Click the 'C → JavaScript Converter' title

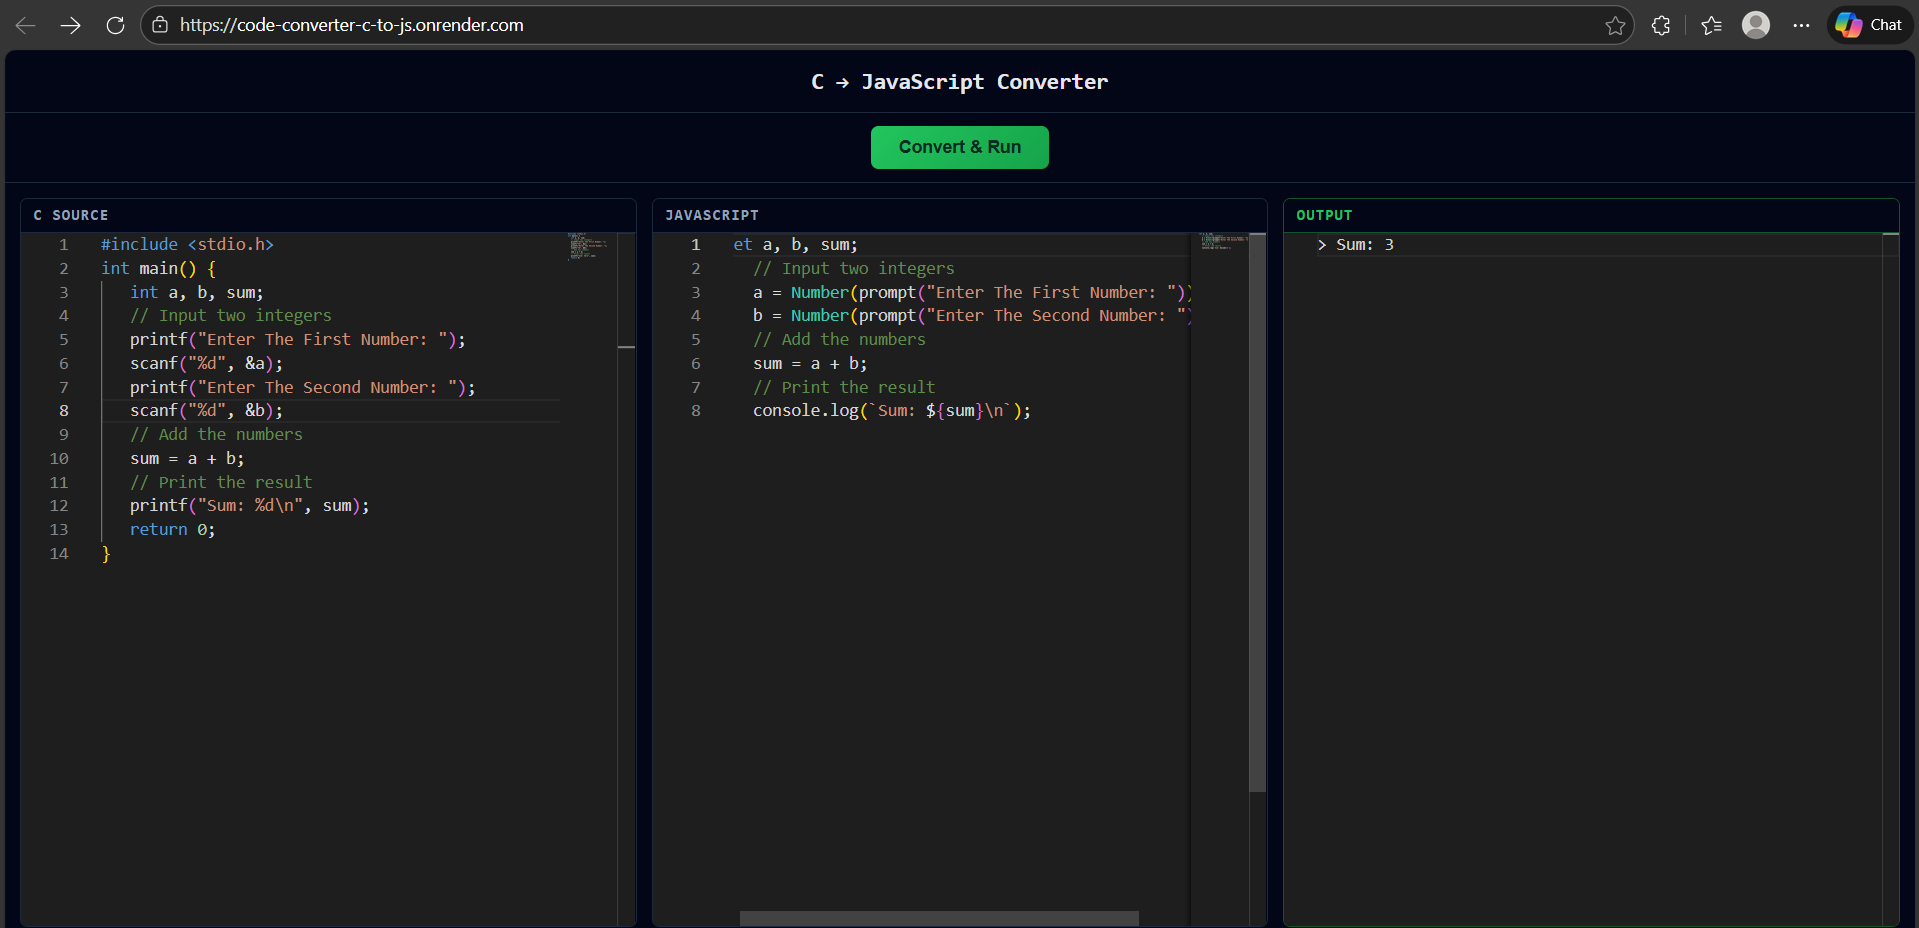[960, 82]
